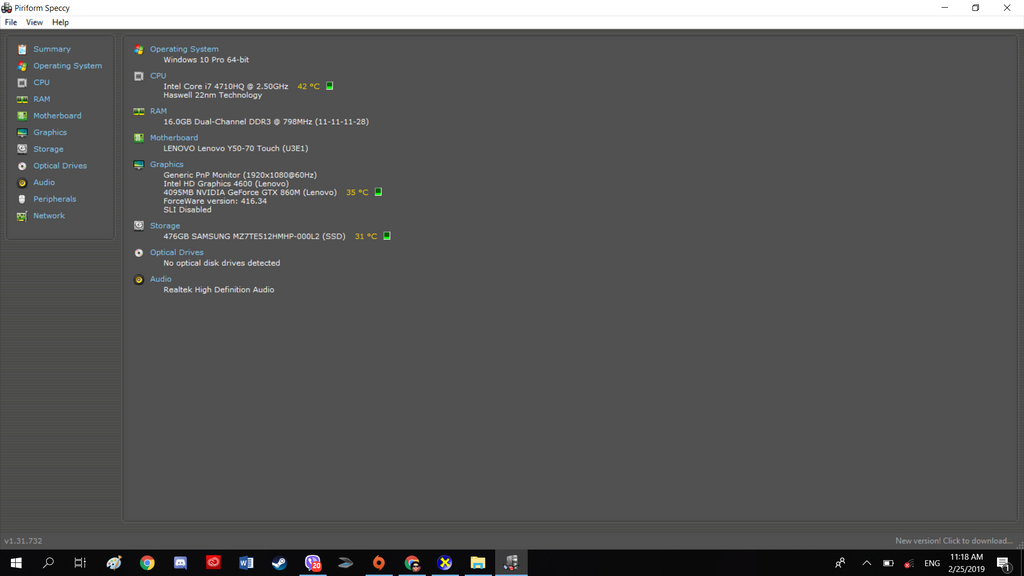The height and width of the screenshot is (576, 1024).
Task: Open Google Chrome from the taskbar
Action: [x=147, y=562]
